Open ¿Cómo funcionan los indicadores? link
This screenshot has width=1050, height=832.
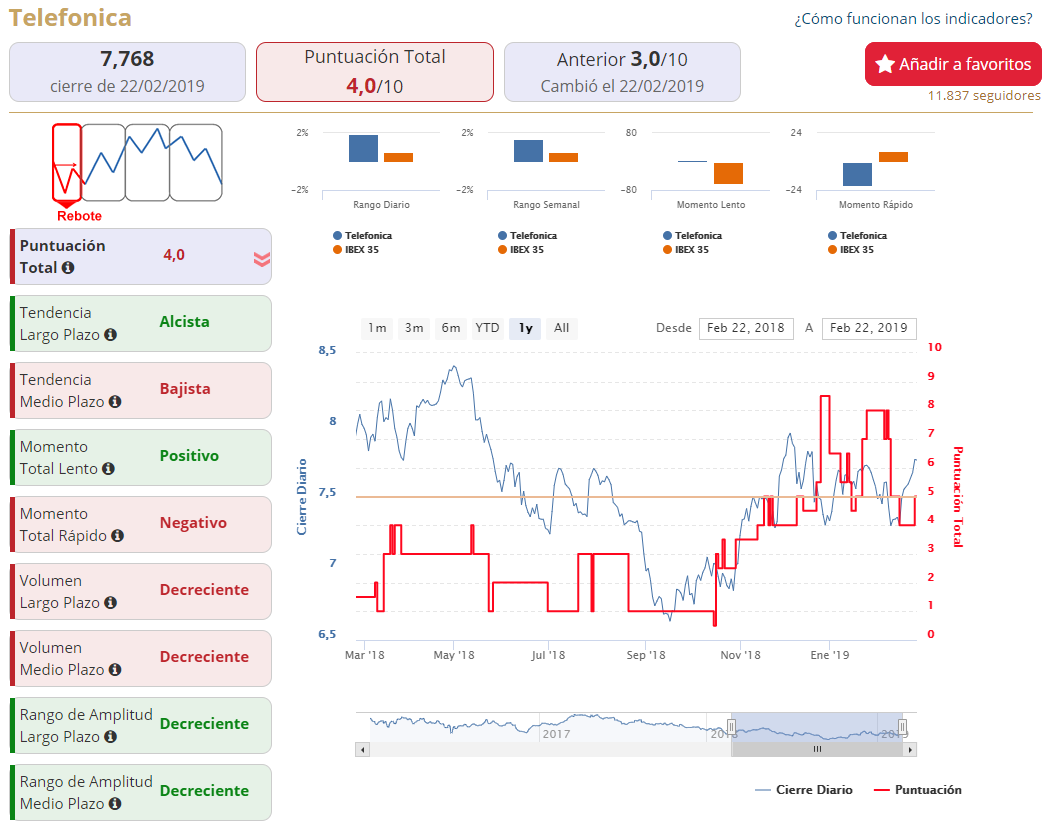click(x=913, y=19)
